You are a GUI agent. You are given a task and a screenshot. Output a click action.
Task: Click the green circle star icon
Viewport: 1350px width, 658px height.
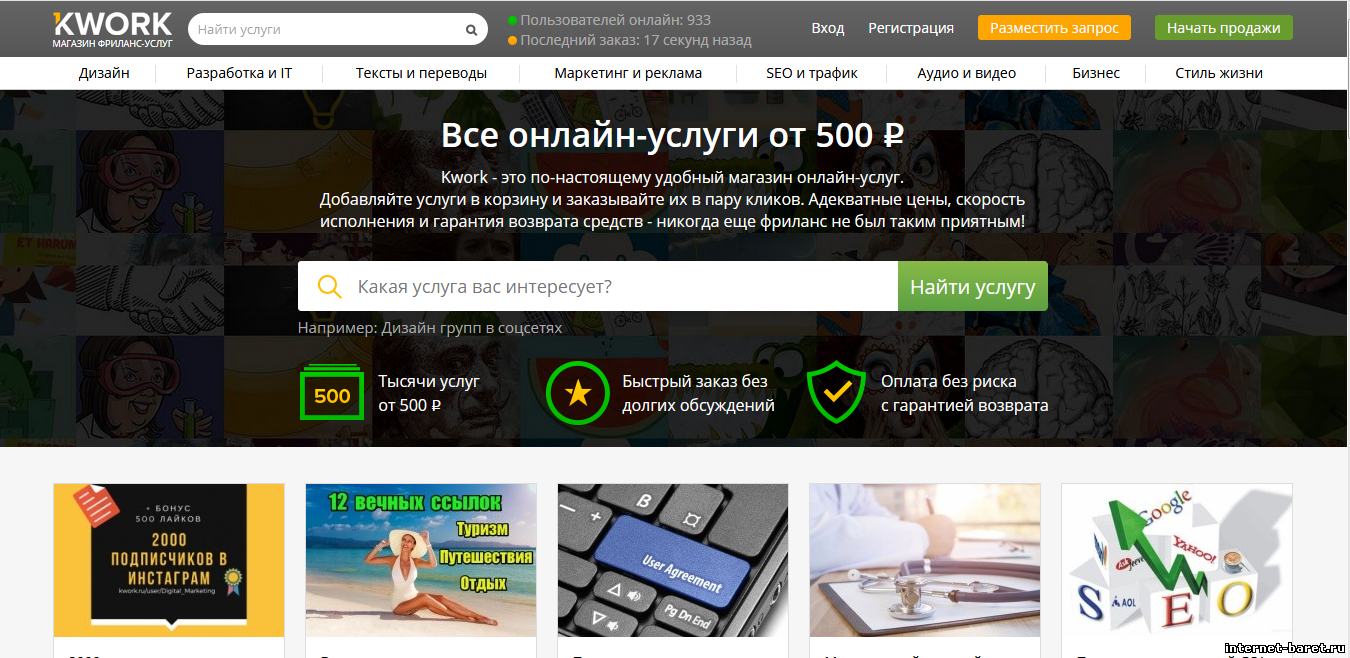coord(577,393)
